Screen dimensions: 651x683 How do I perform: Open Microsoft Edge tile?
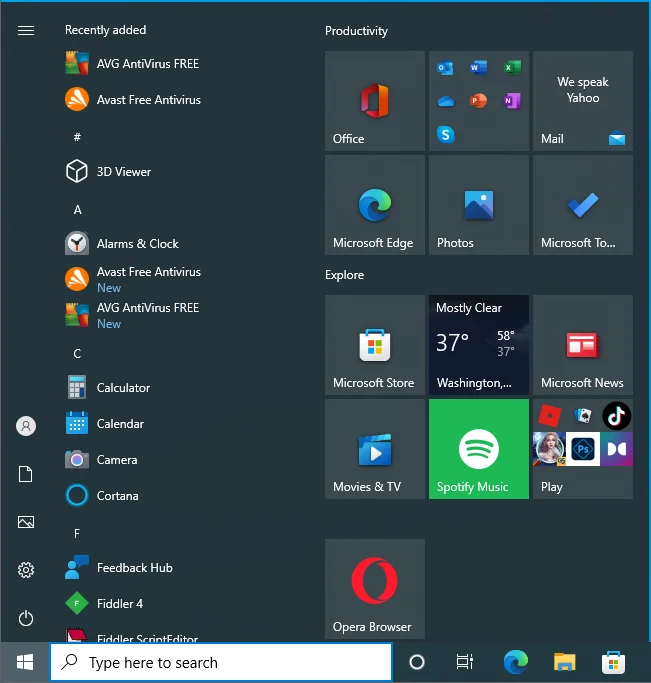pos(374,205)
